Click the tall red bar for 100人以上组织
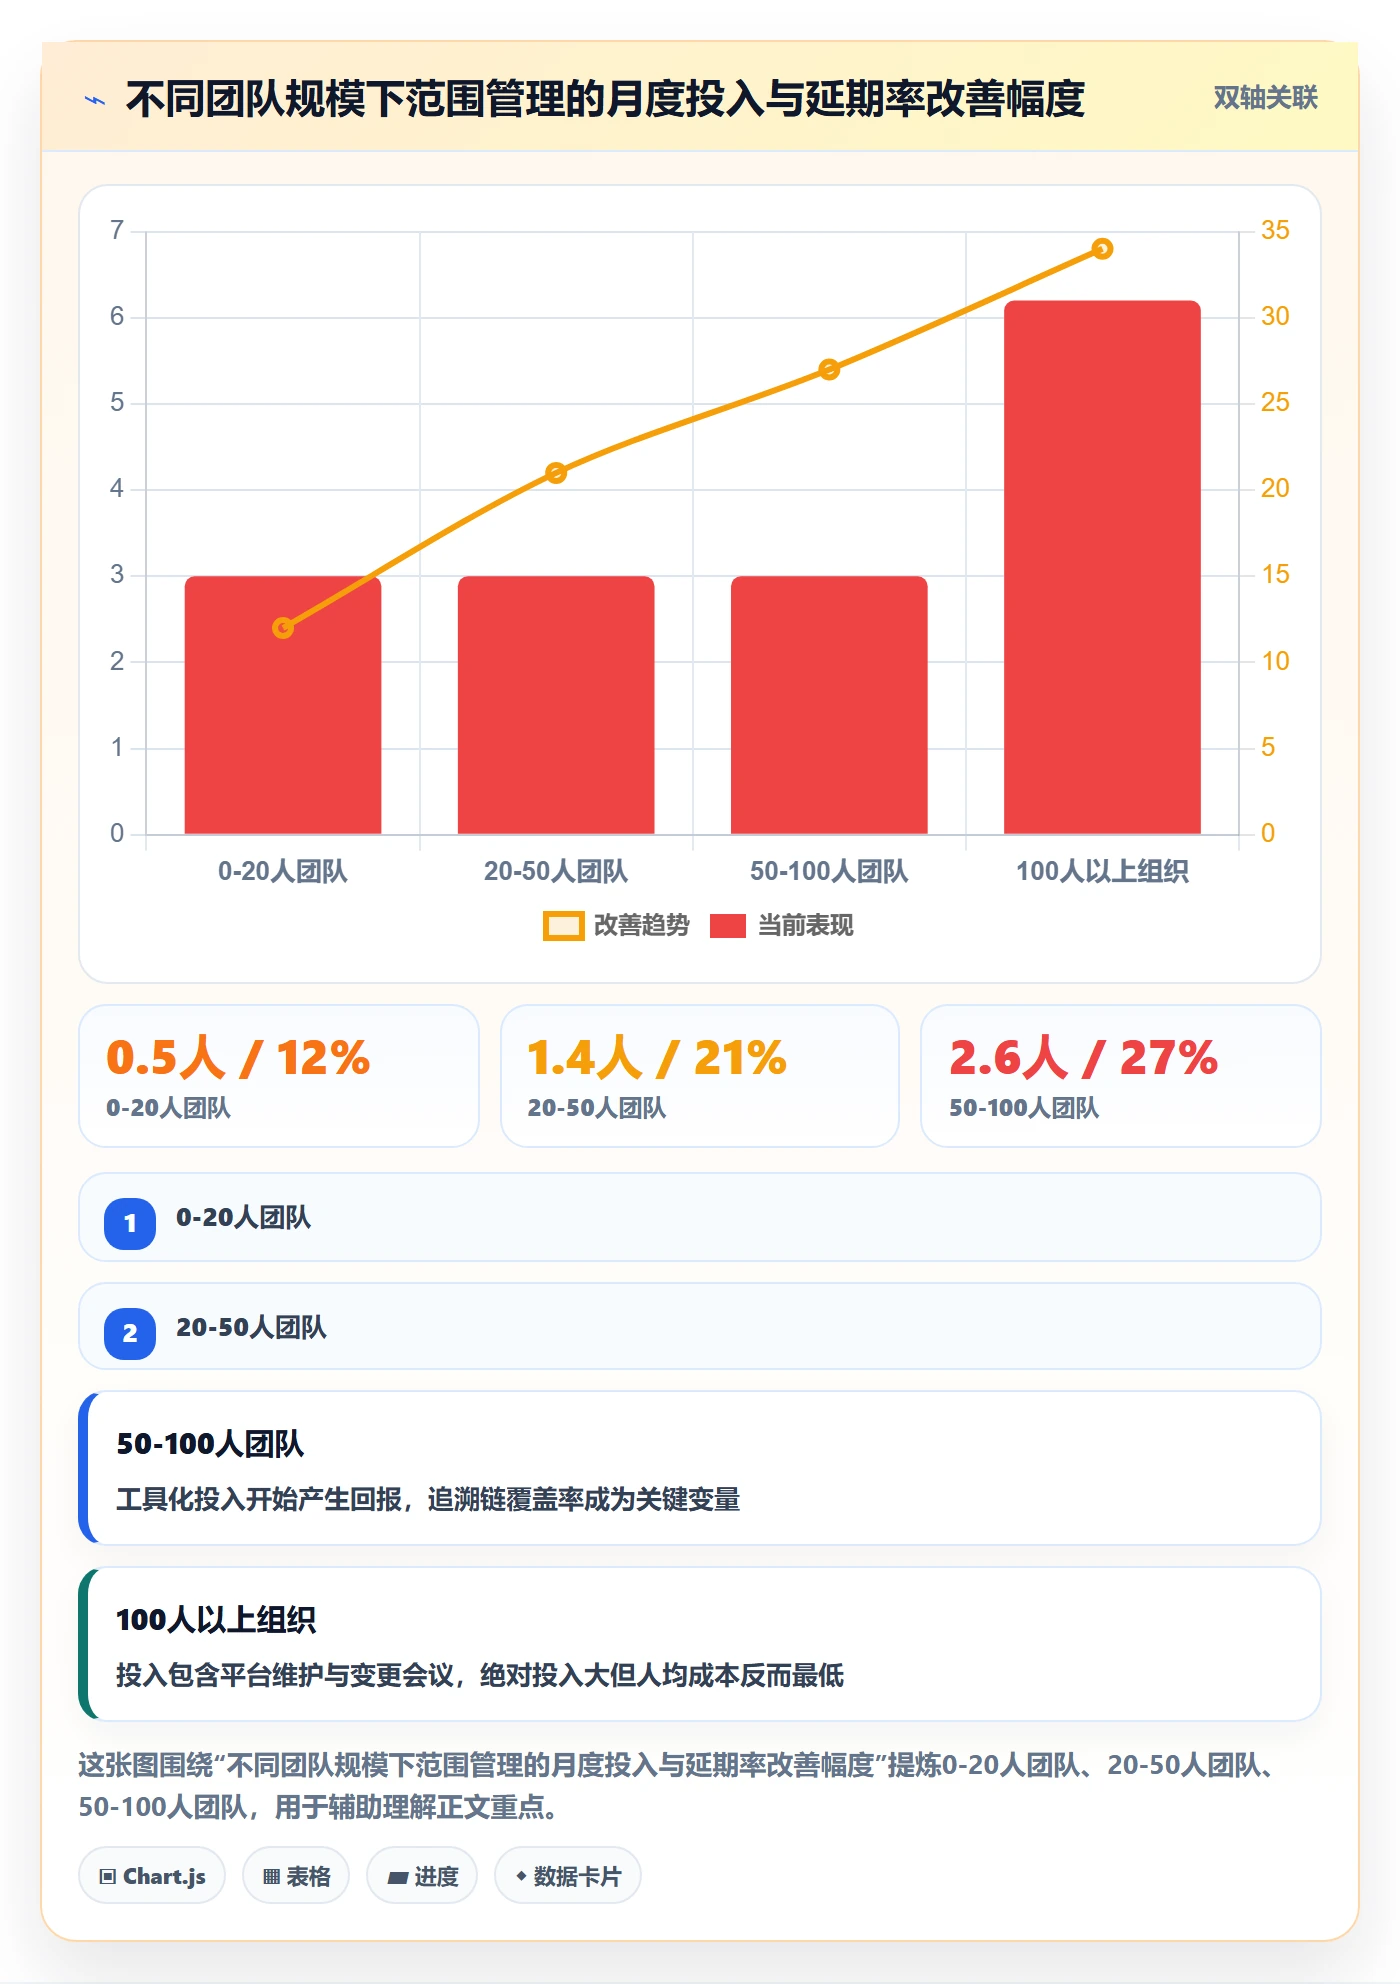The height and width of the screenshot is (1984, 1400). (x=1102, y=567)
